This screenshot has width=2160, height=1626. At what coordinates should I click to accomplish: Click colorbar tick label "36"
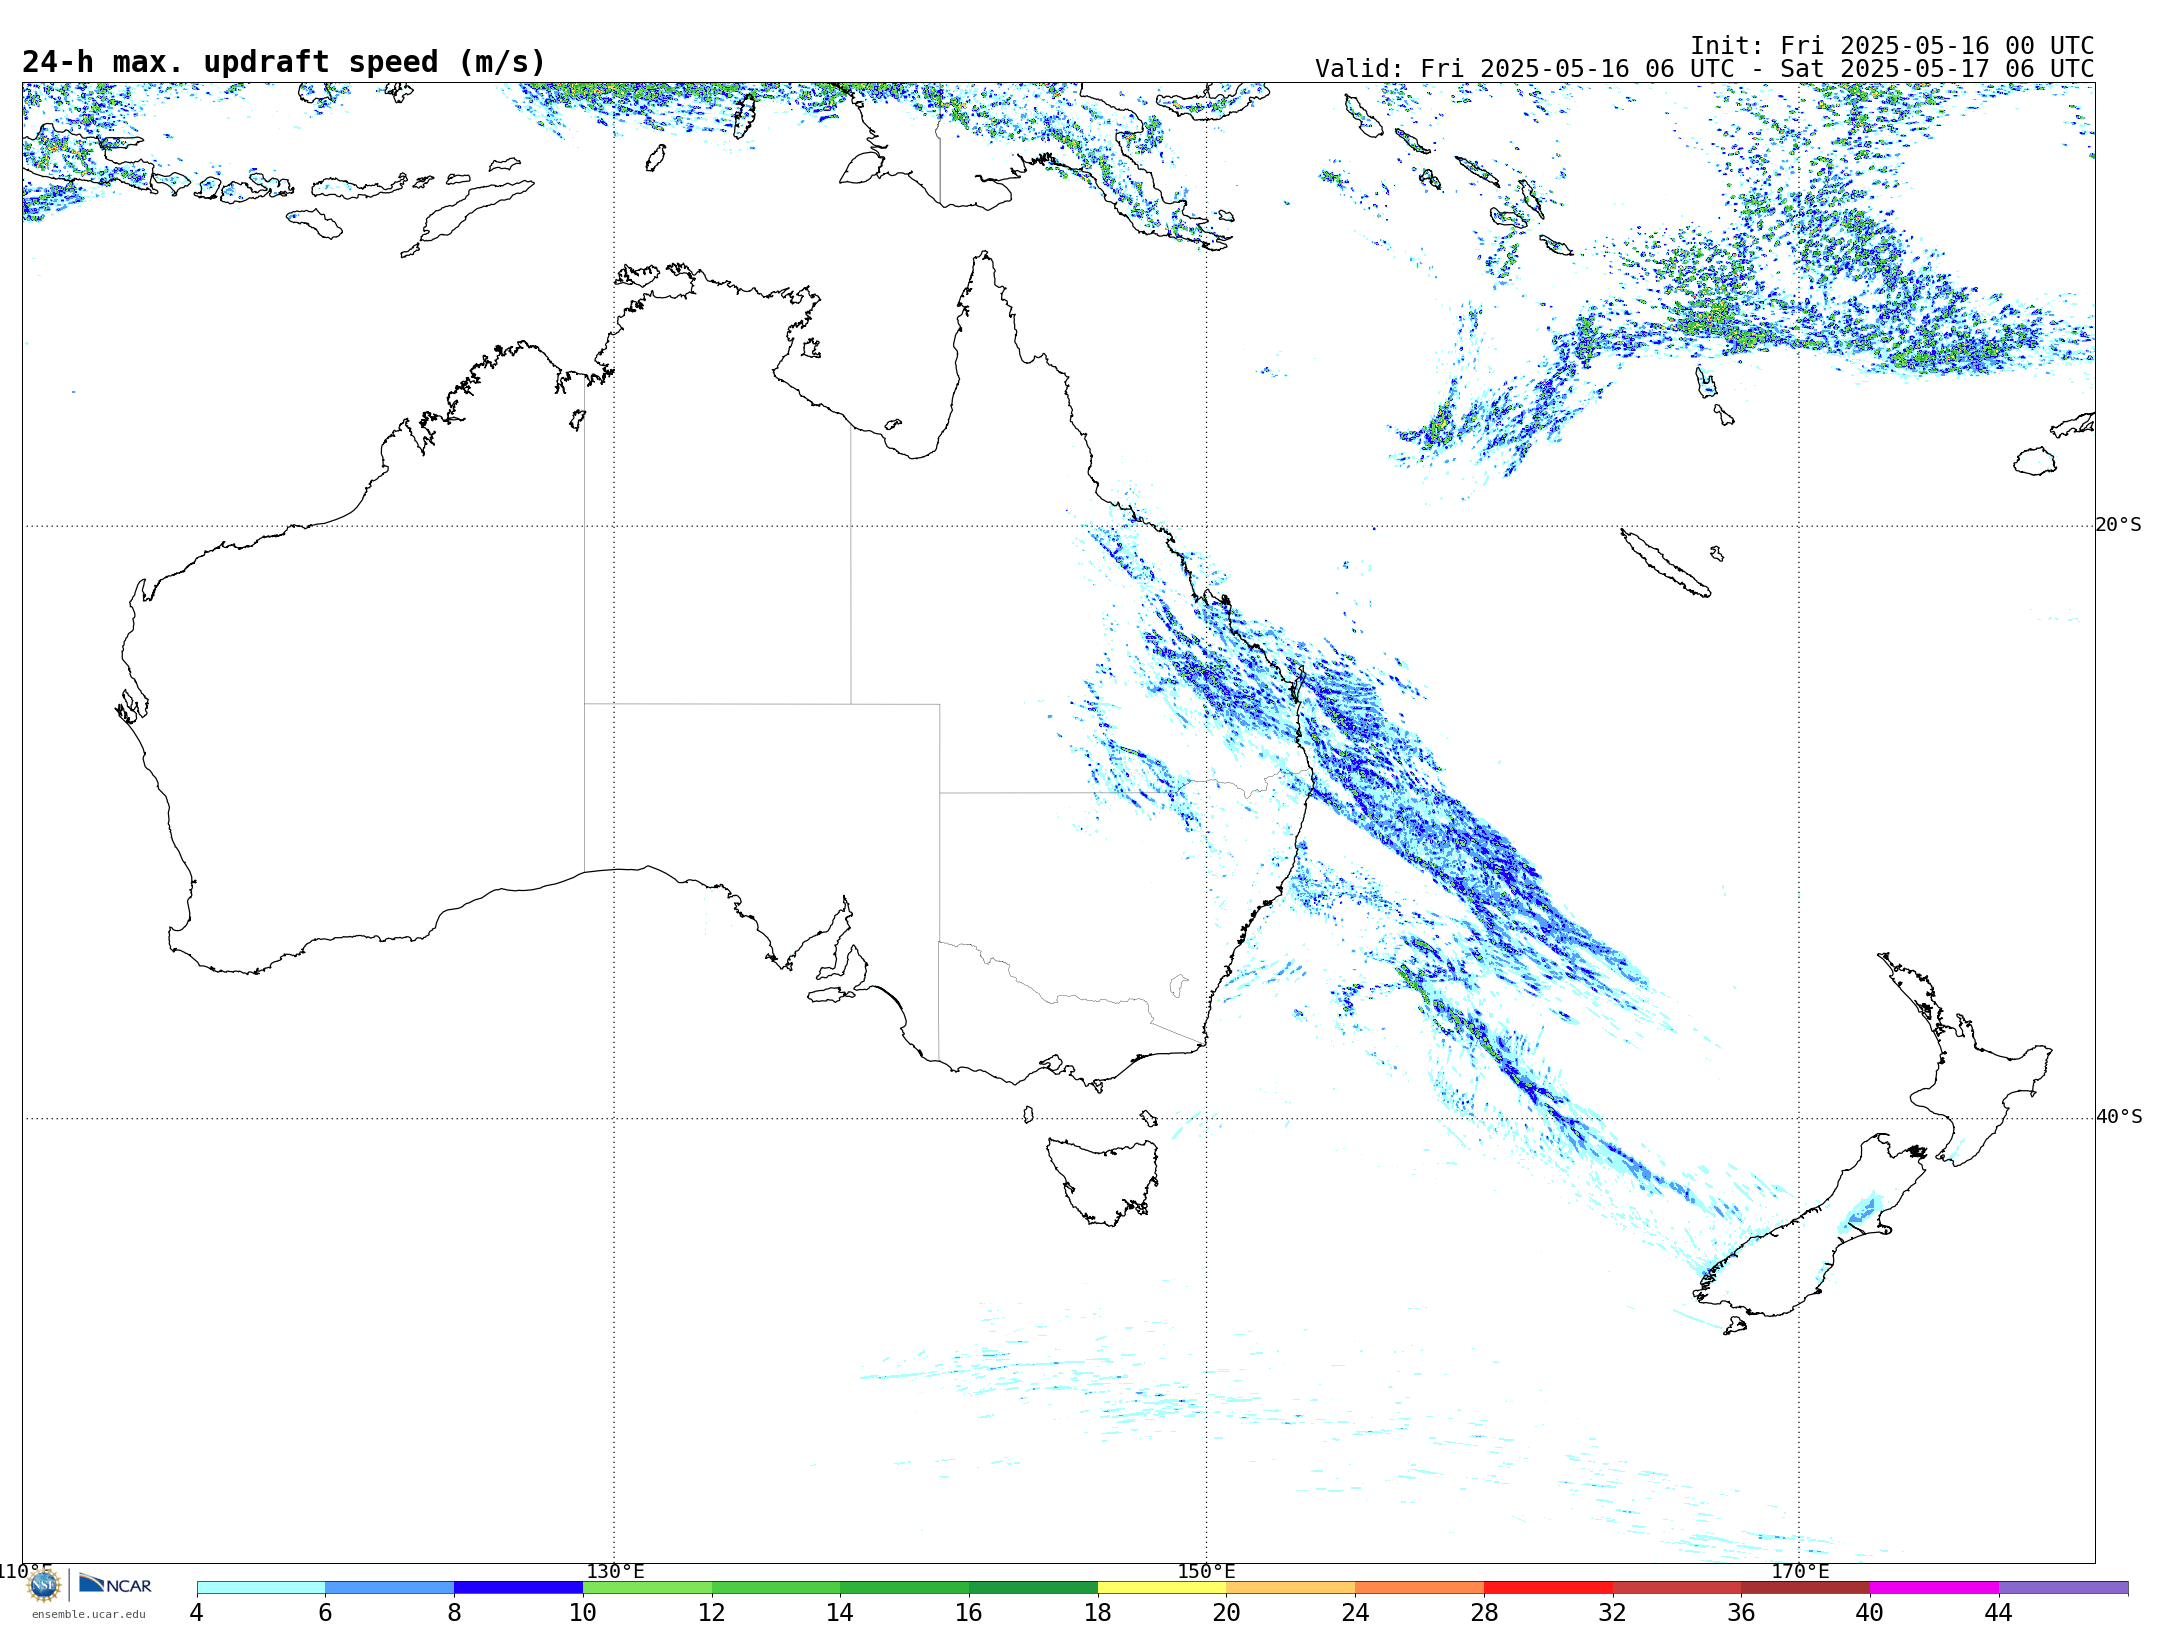pyautogui.click(x=1741, y=1613)
